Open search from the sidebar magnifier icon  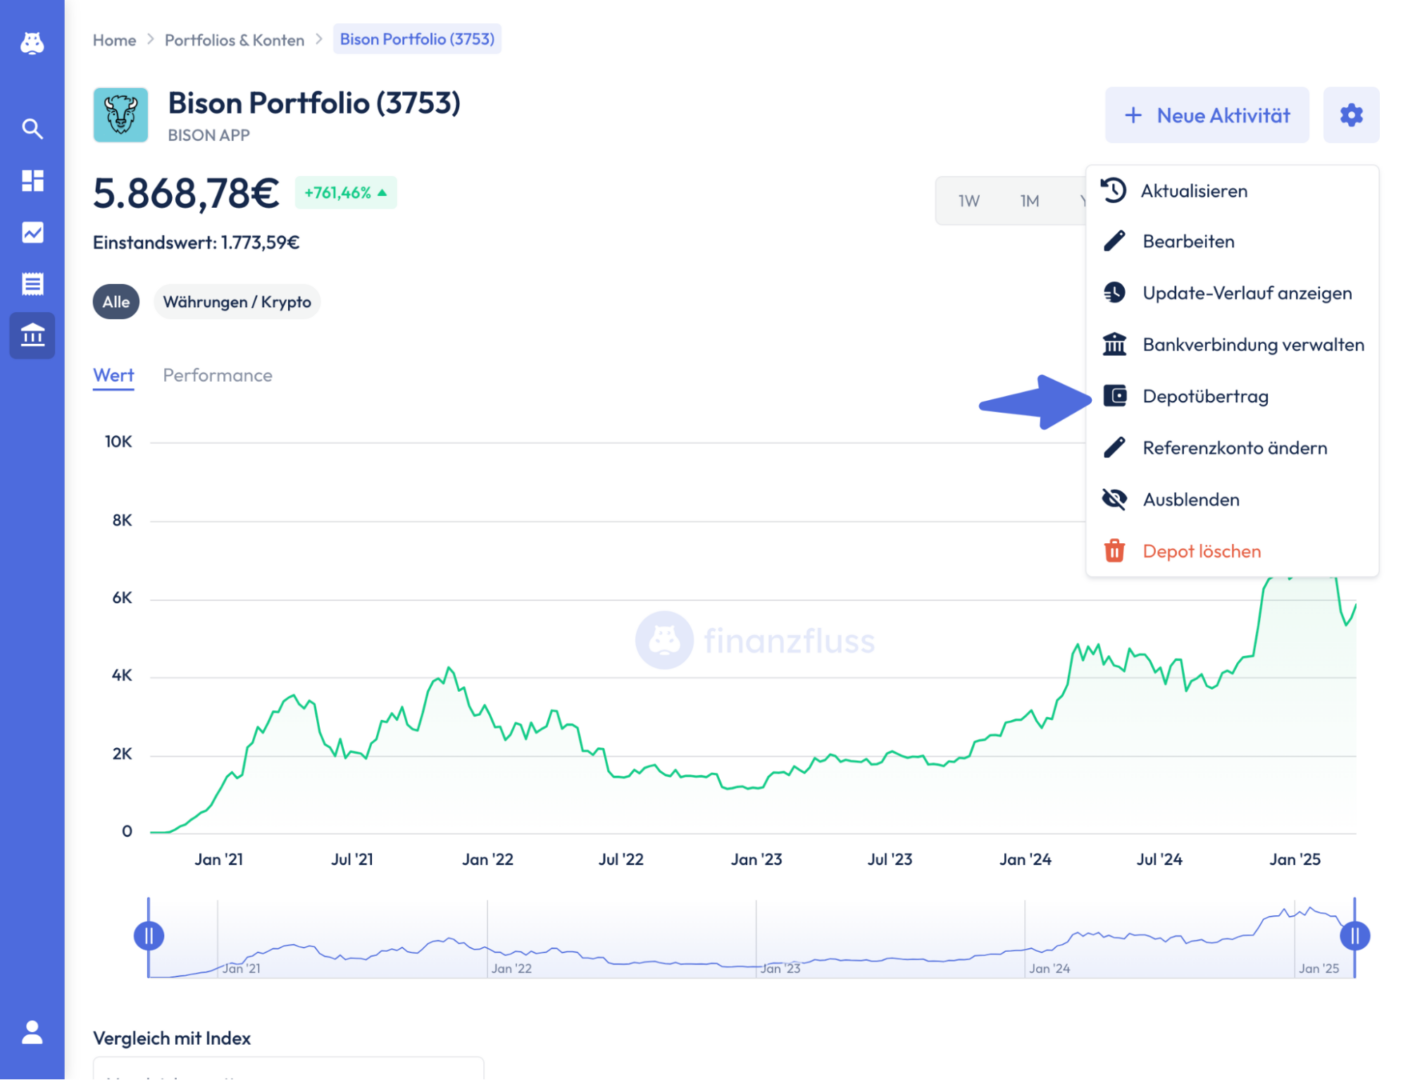click(x=32, y=129)
